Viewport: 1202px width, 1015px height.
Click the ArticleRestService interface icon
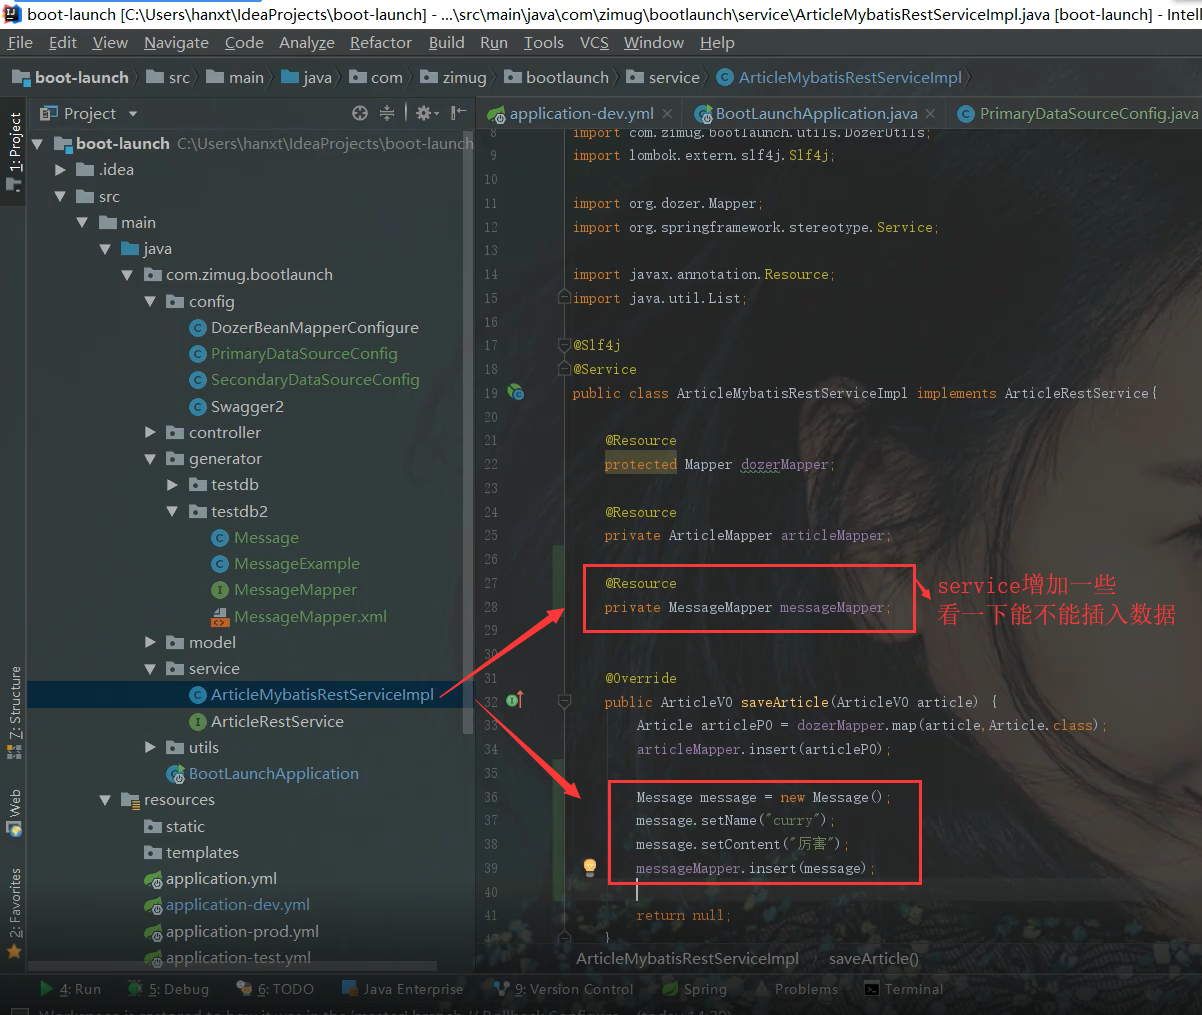tap(198, 722)
